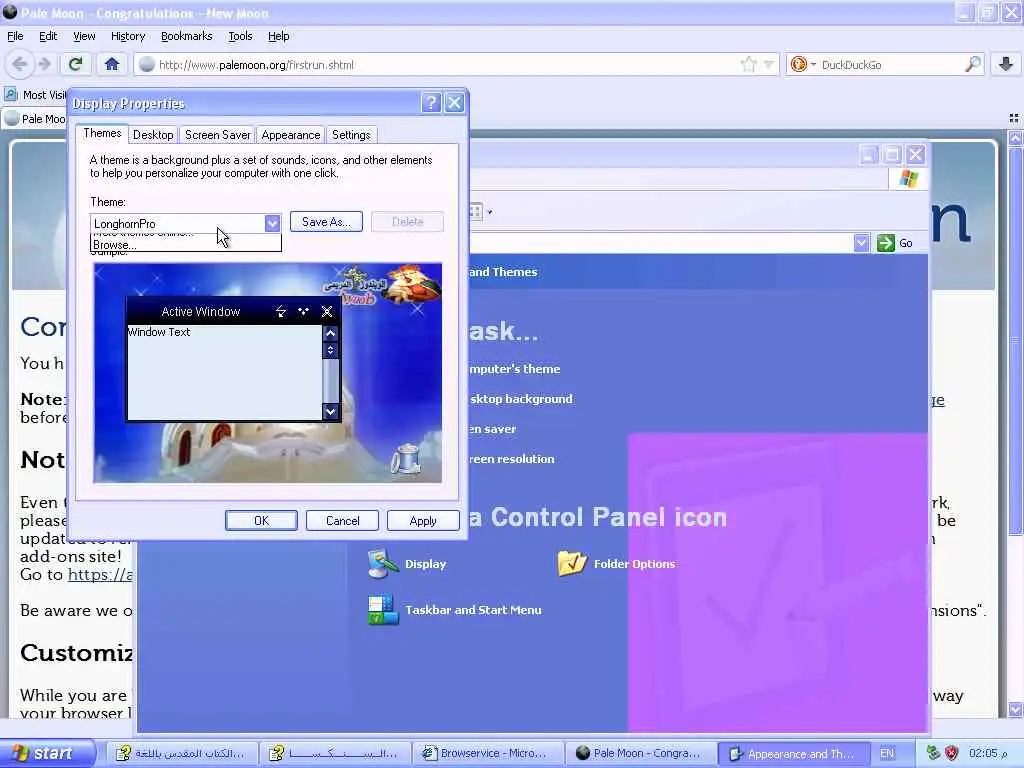Bookmark this page with the star icon

748,64
